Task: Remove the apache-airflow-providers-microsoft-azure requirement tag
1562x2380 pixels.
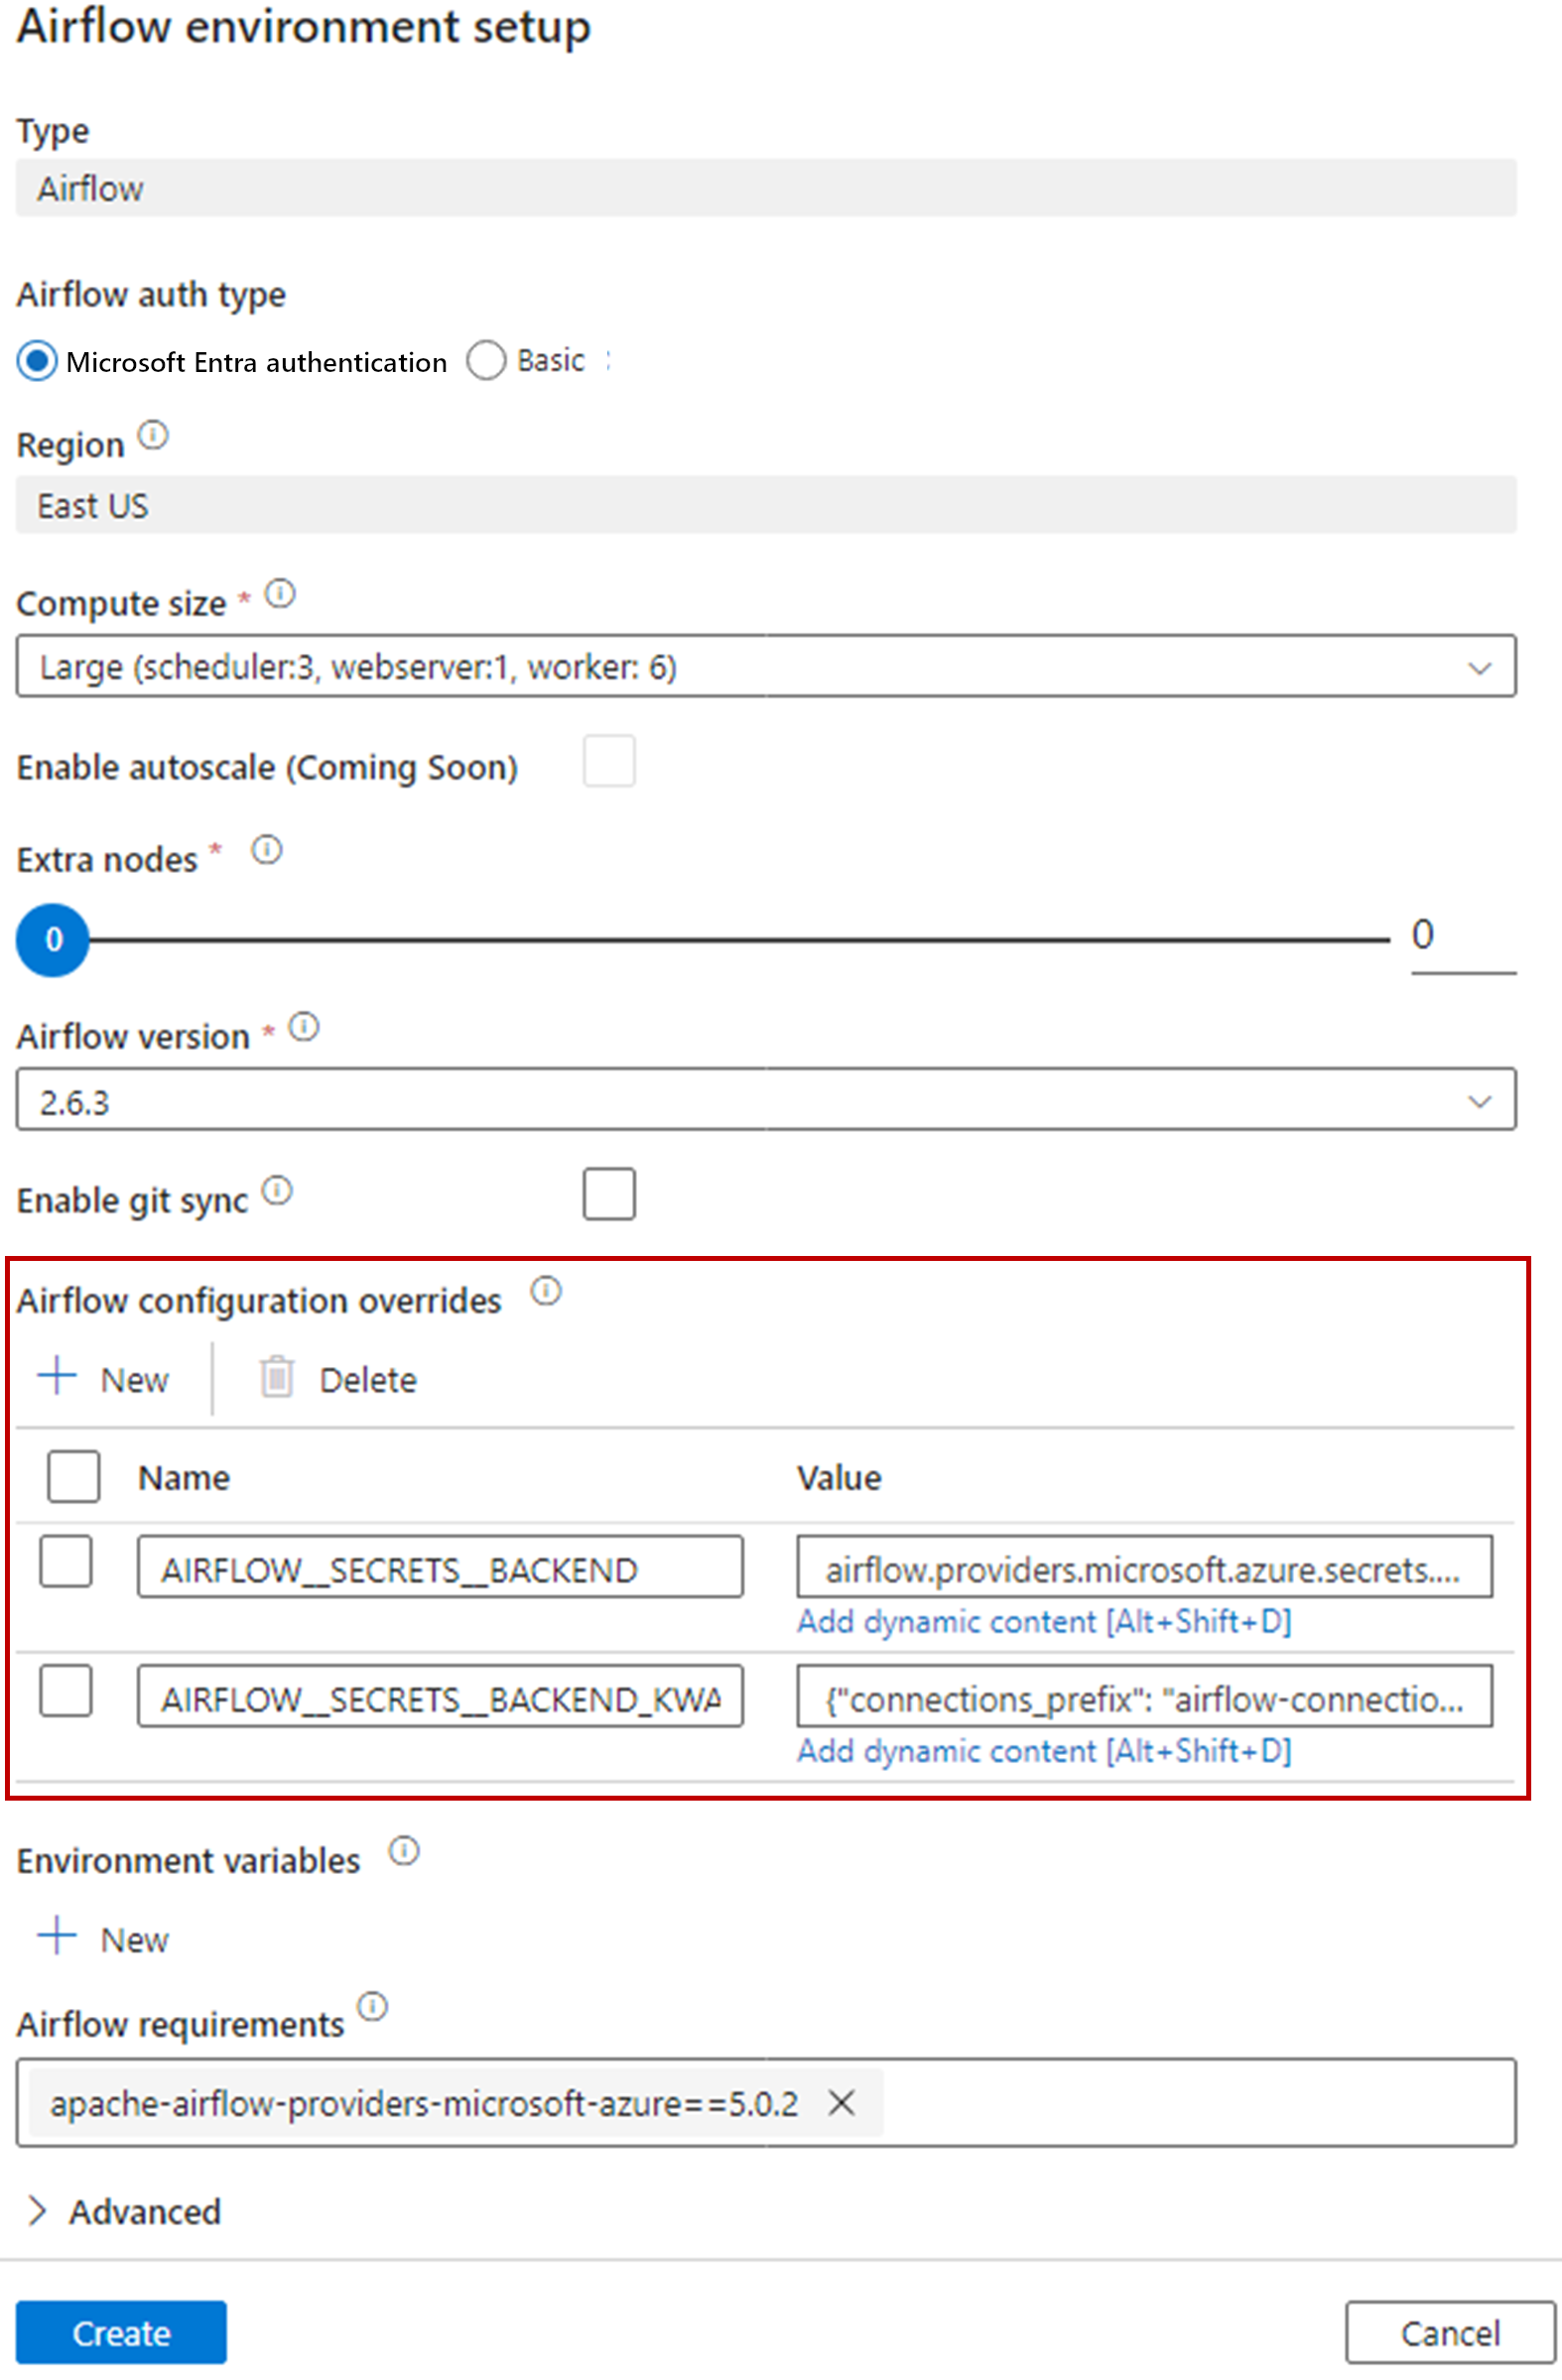Action: click(x=842, y=2103)
